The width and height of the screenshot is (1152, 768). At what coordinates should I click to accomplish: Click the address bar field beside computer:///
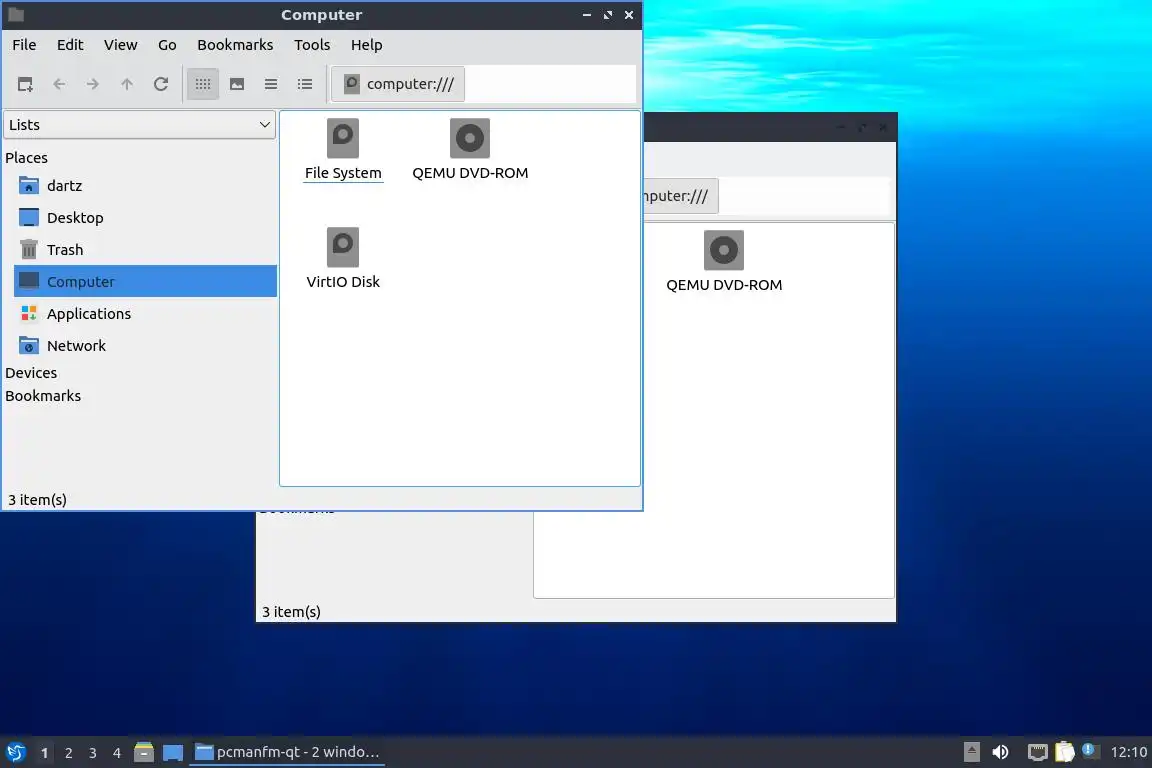pos(550,84)
